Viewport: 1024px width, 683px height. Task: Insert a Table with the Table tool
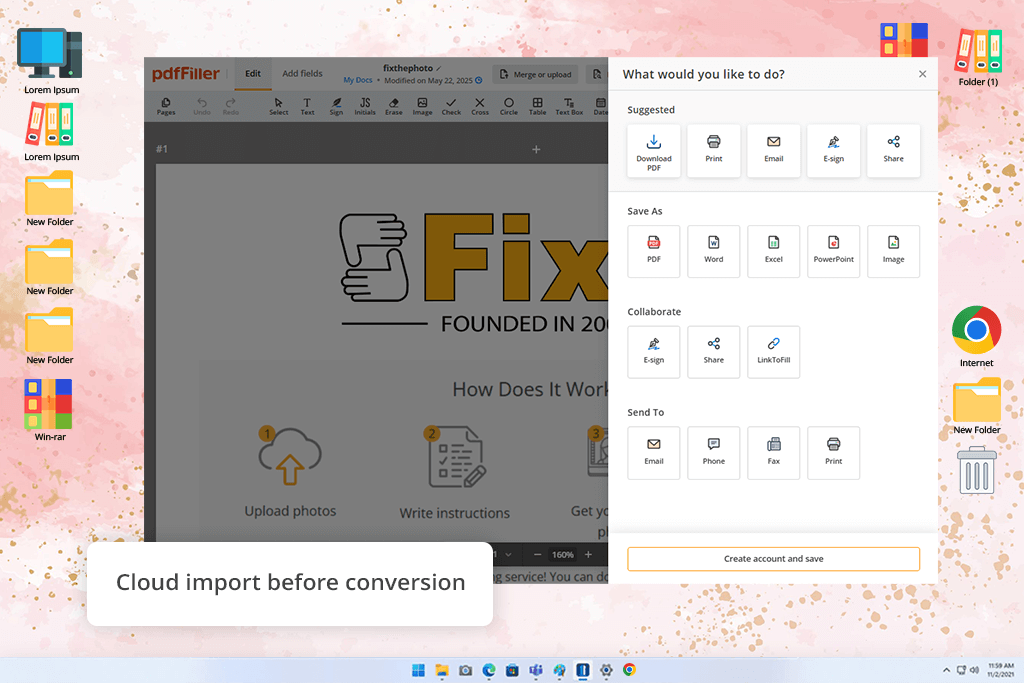537,106
